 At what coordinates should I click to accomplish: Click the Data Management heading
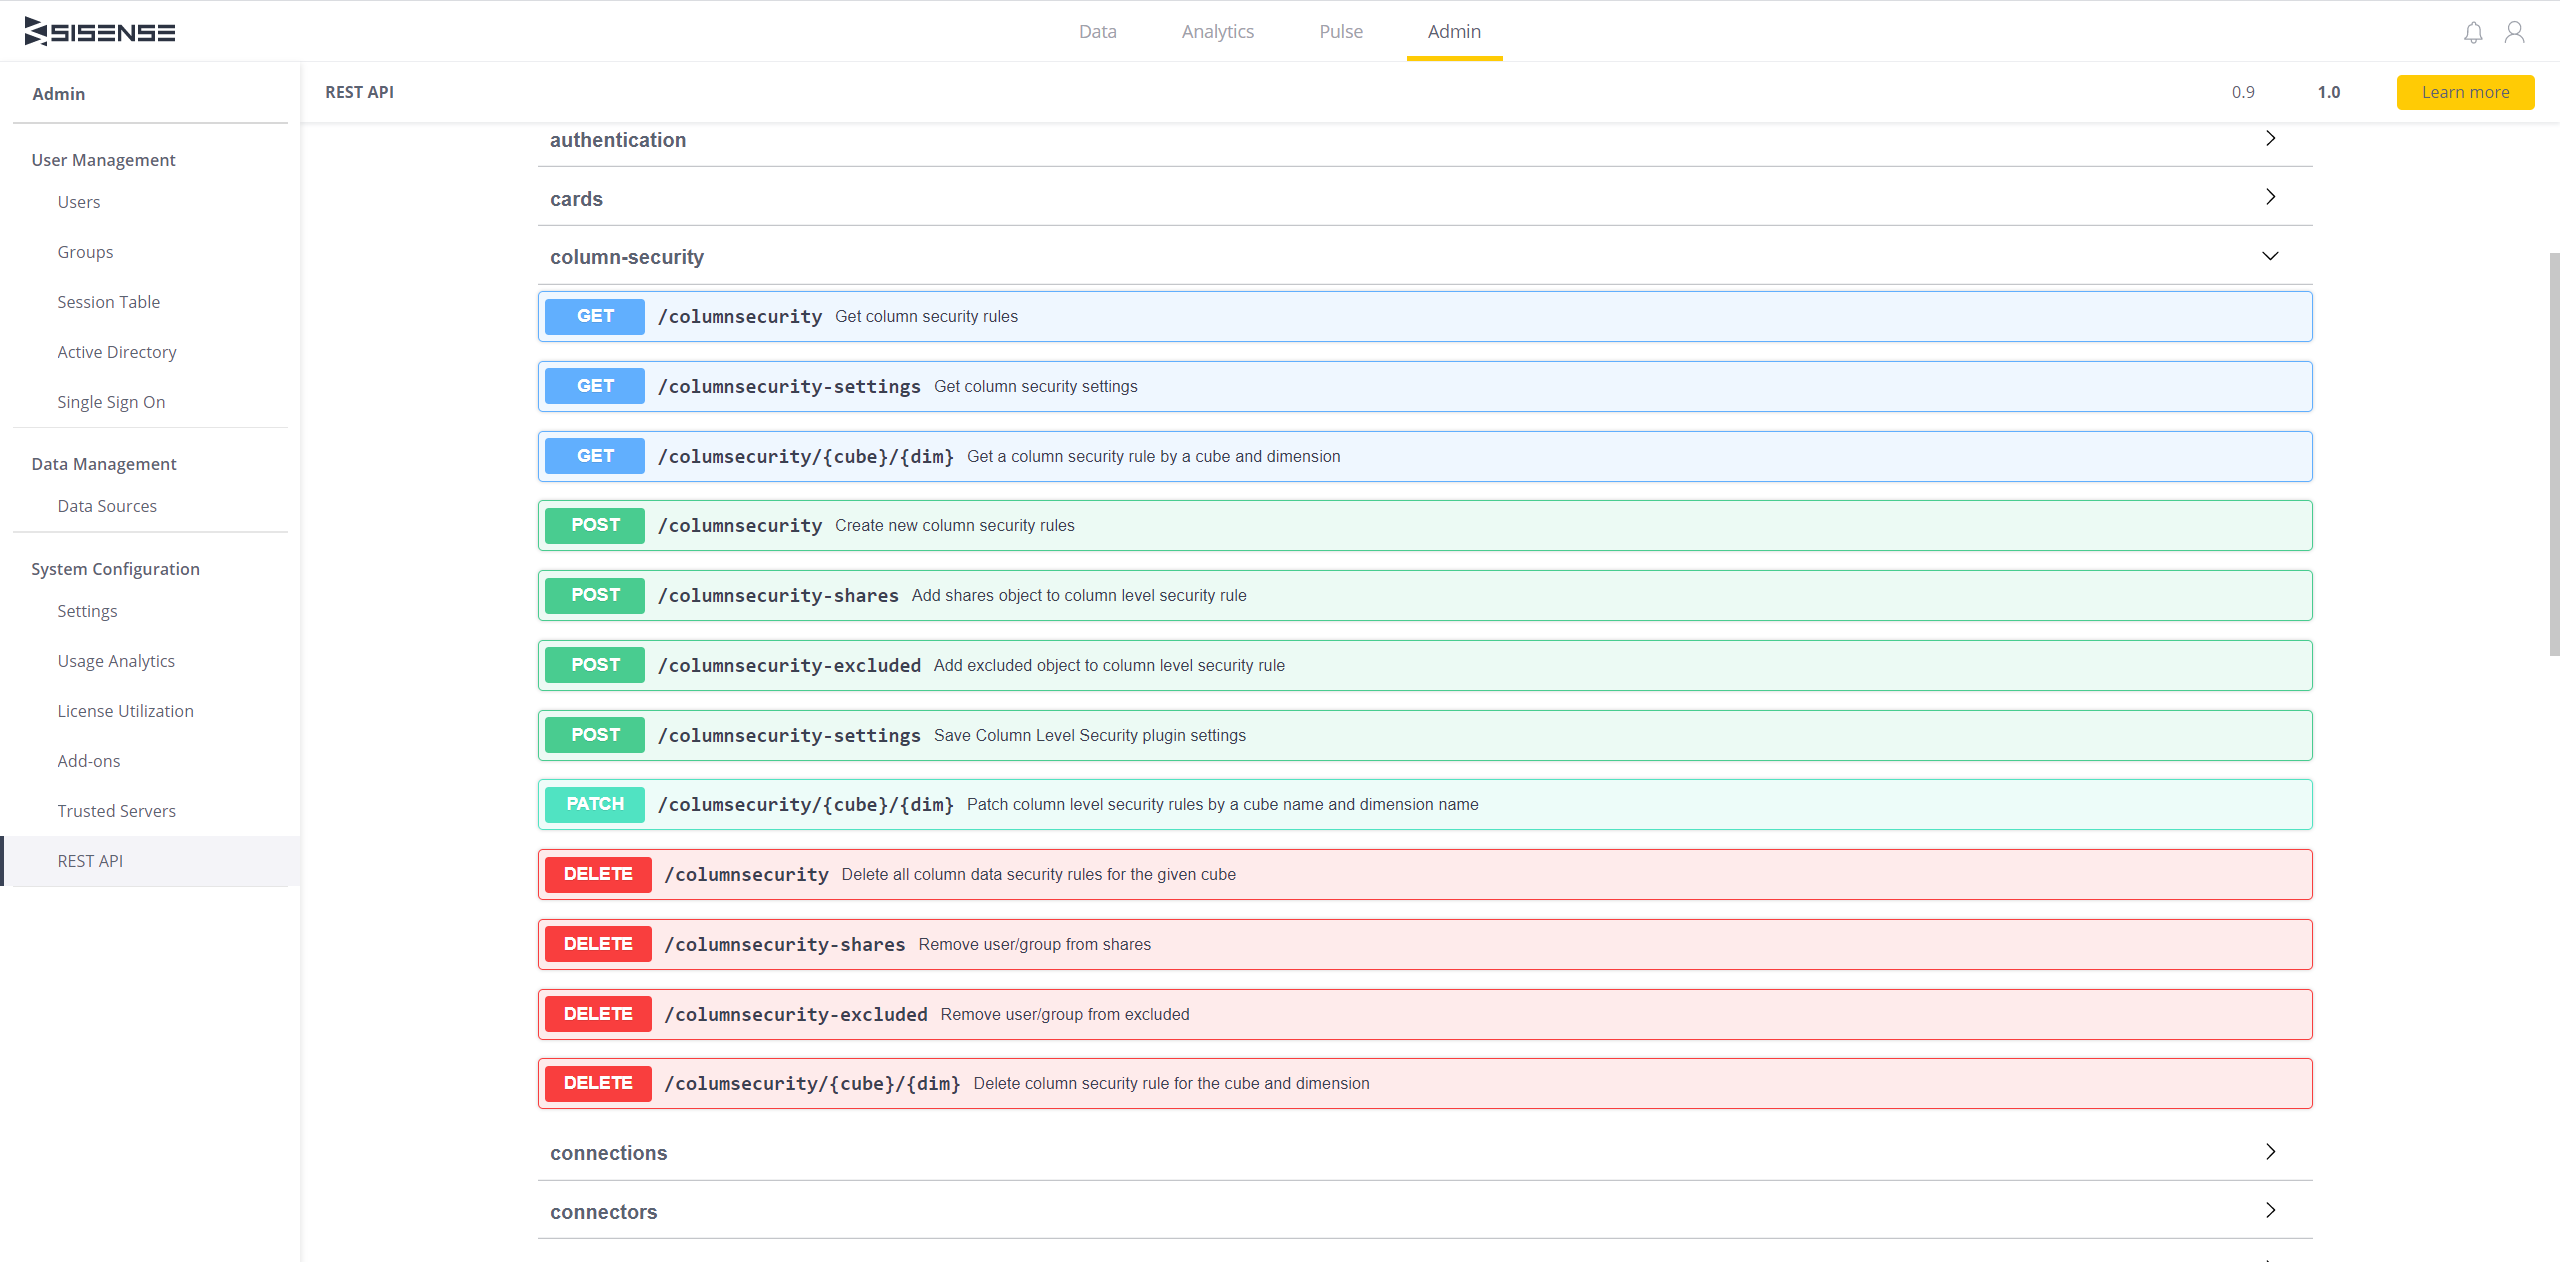coord(103,464)
